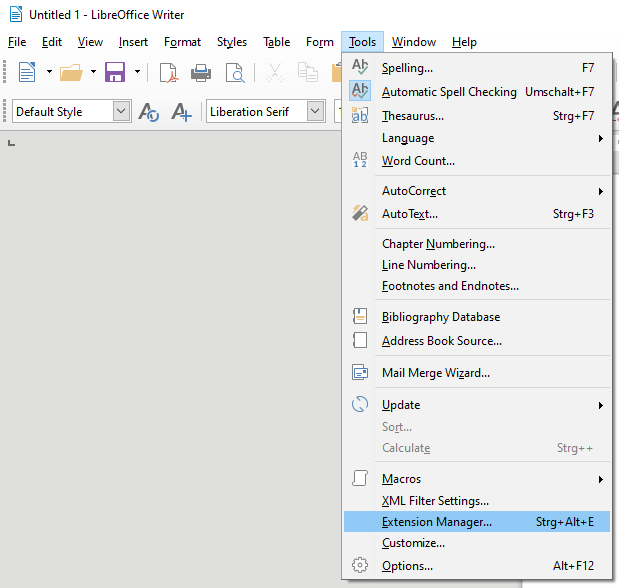Screen dimensions: 619x588
Task: Click the Default Style text field
Action: [x=60, y=112]
